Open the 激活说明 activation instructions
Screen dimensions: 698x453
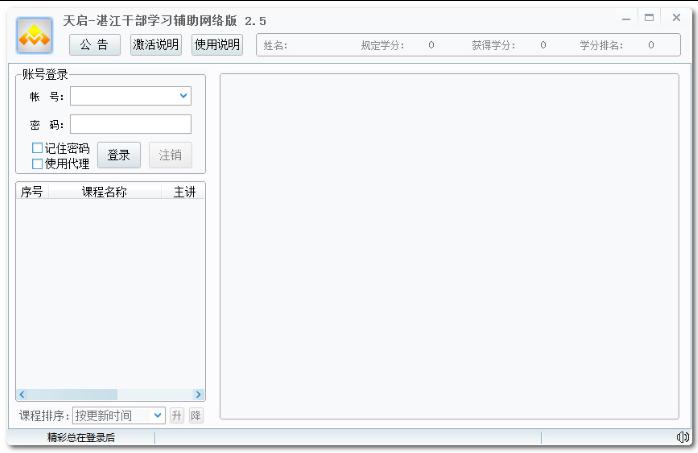(156, 45)
